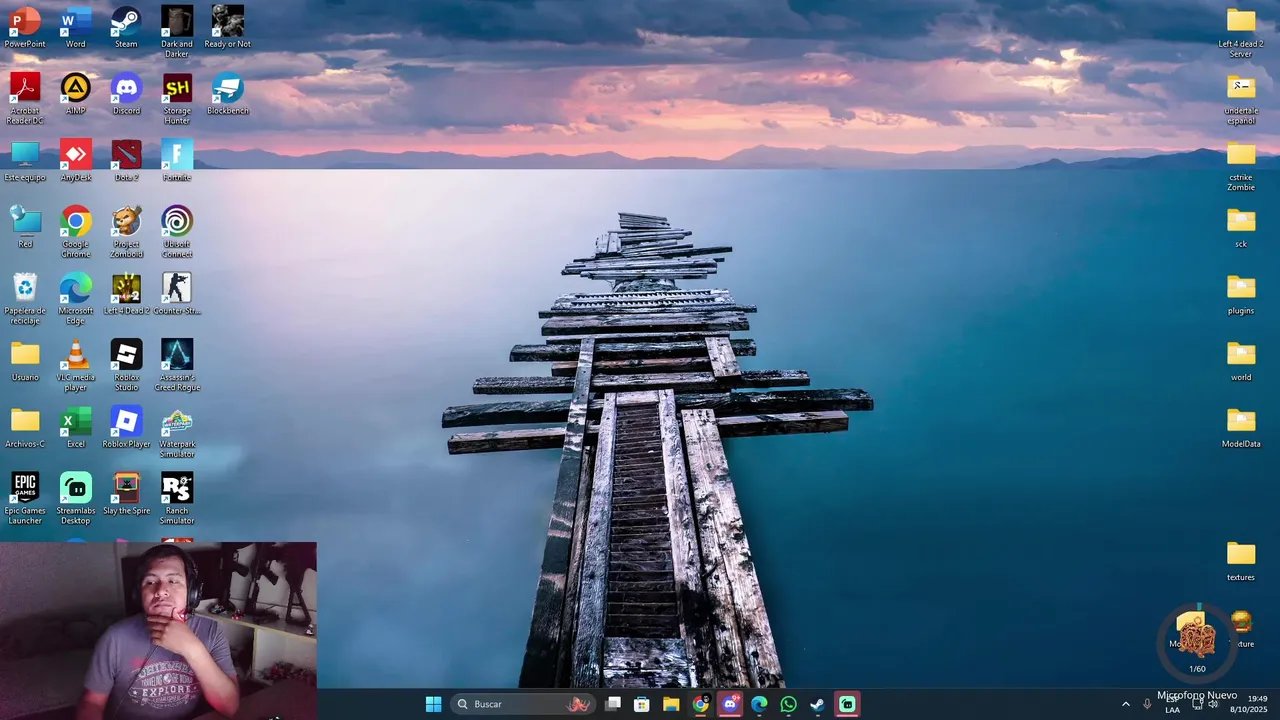Image resolution: width=1280 pixels, height=720 pixels.
Task: Select the Ranch Simulator game icon
Action: click(x=177, y=499)
